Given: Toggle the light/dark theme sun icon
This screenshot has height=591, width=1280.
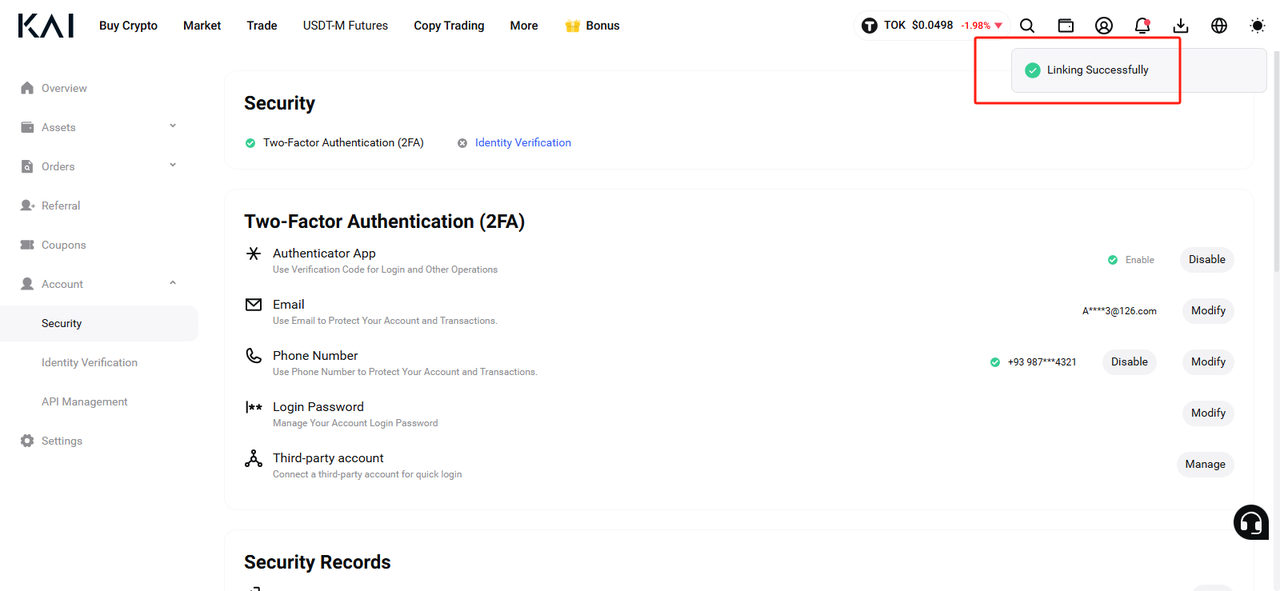Looking at the screenshot, I should [1257, 26].
